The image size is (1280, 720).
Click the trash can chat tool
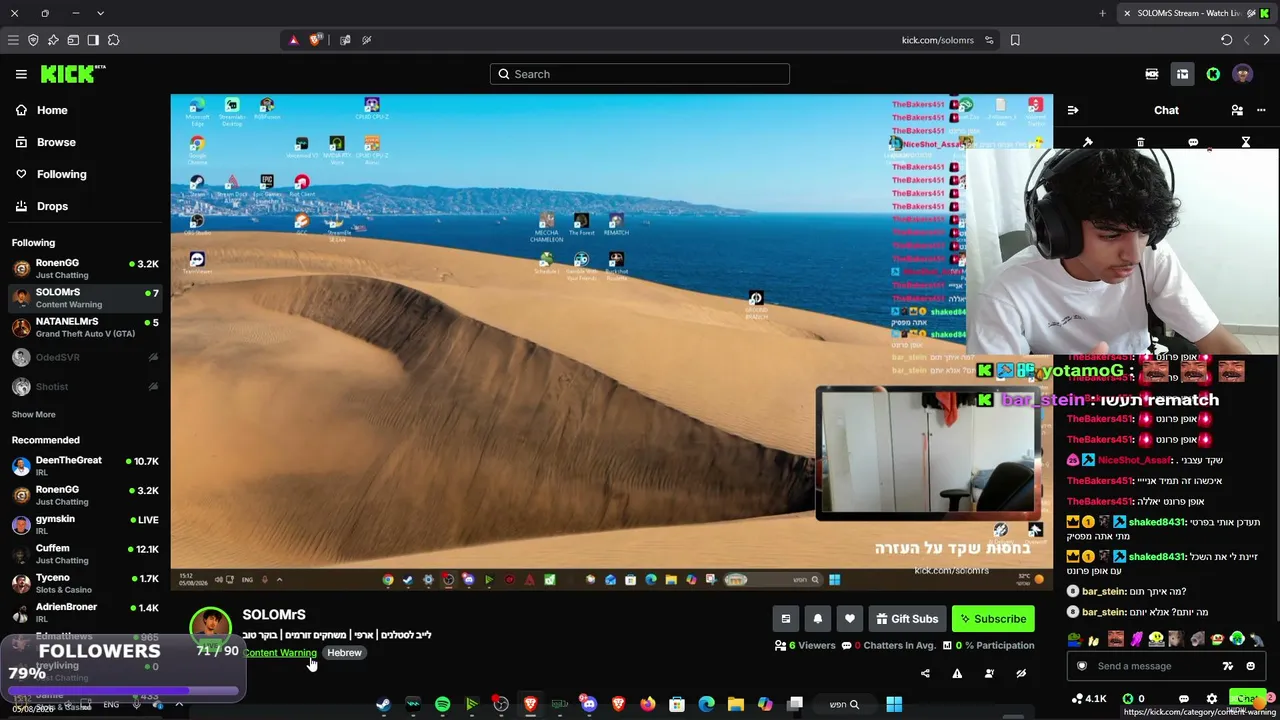pos(1140,142)
